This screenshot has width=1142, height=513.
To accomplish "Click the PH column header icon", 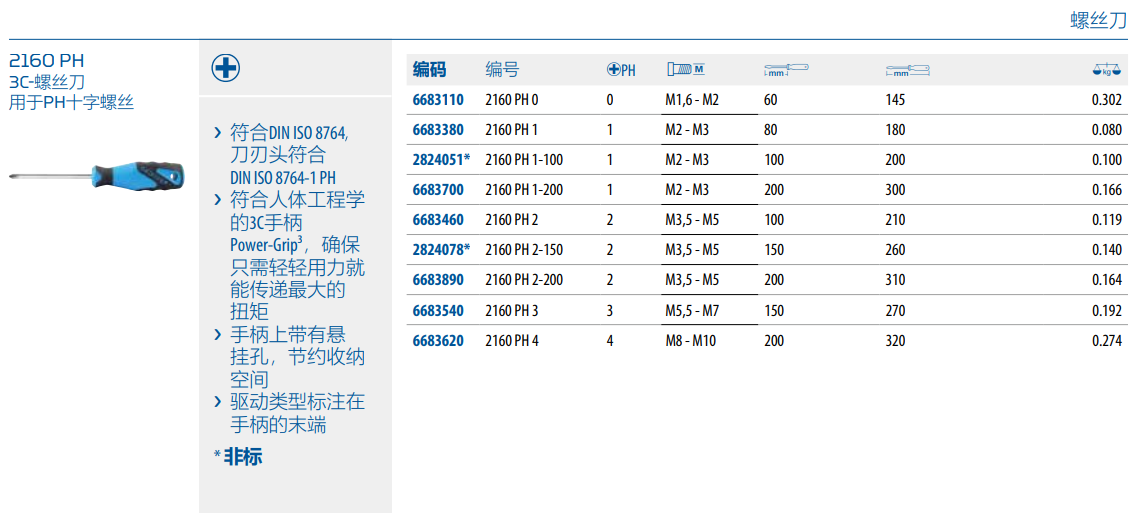I will point(621,70).
